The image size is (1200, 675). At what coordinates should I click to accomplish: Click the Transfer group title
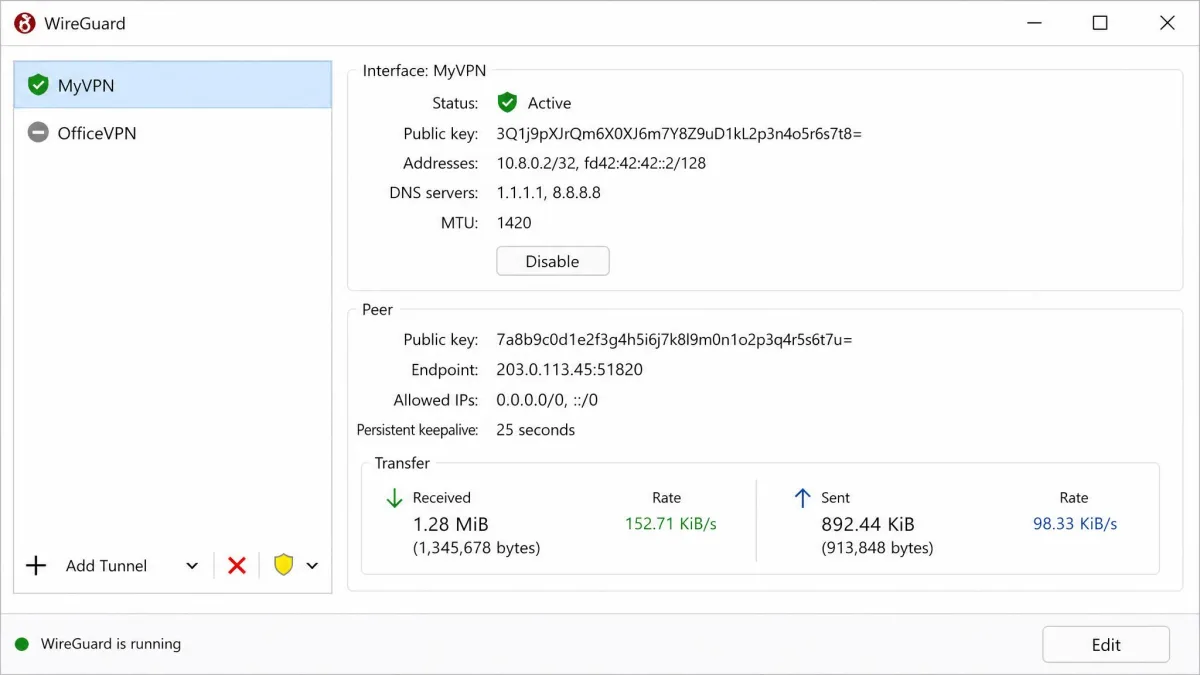tap(402, 463)
